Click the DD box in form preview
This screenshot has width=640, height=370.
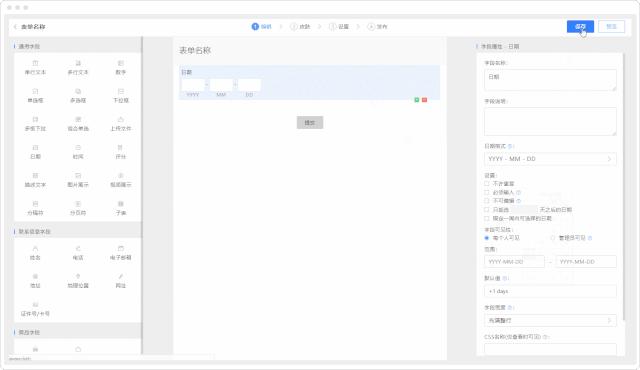[249, 85]
